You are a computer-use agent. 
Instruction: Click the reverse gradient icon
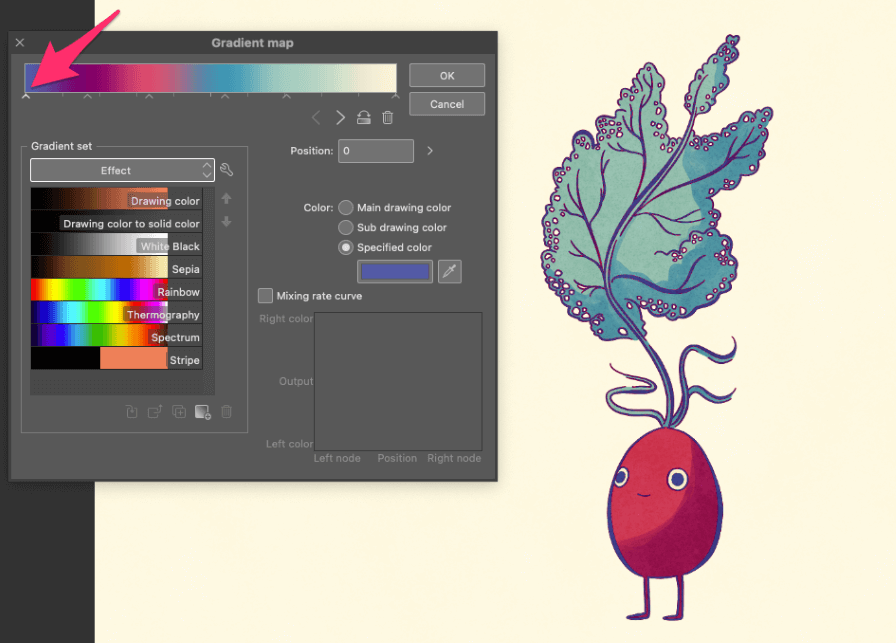click(363, 118)
